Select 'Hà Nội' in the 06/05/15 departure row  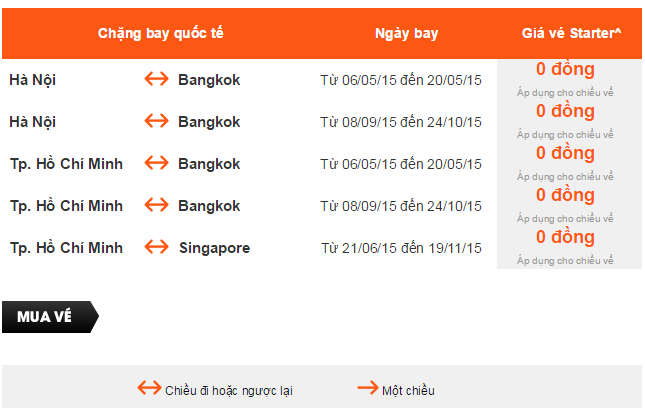[x=32, y=79]
